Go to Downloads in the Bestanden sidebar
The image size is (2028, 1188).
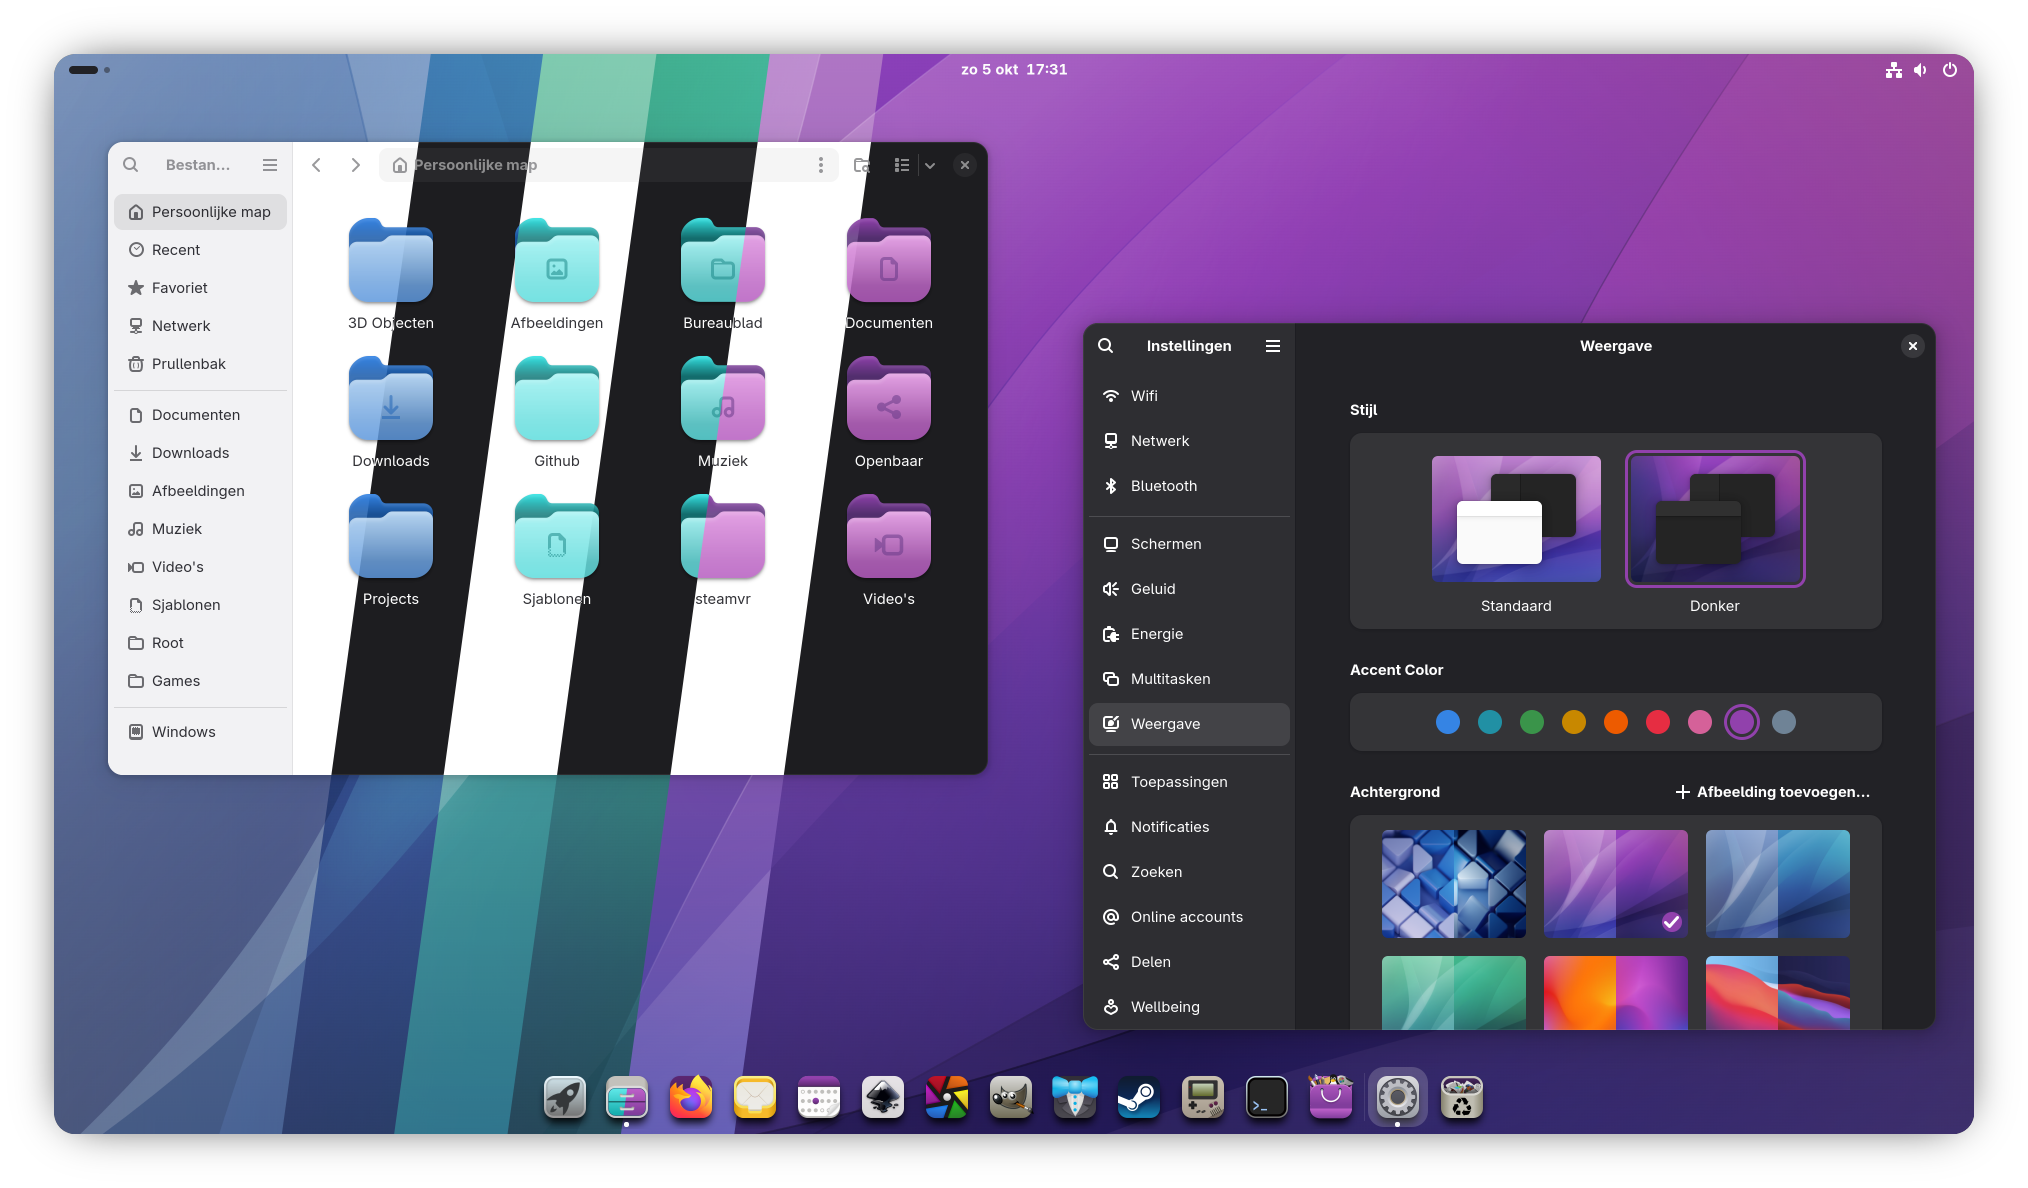(x=200, y=453)
